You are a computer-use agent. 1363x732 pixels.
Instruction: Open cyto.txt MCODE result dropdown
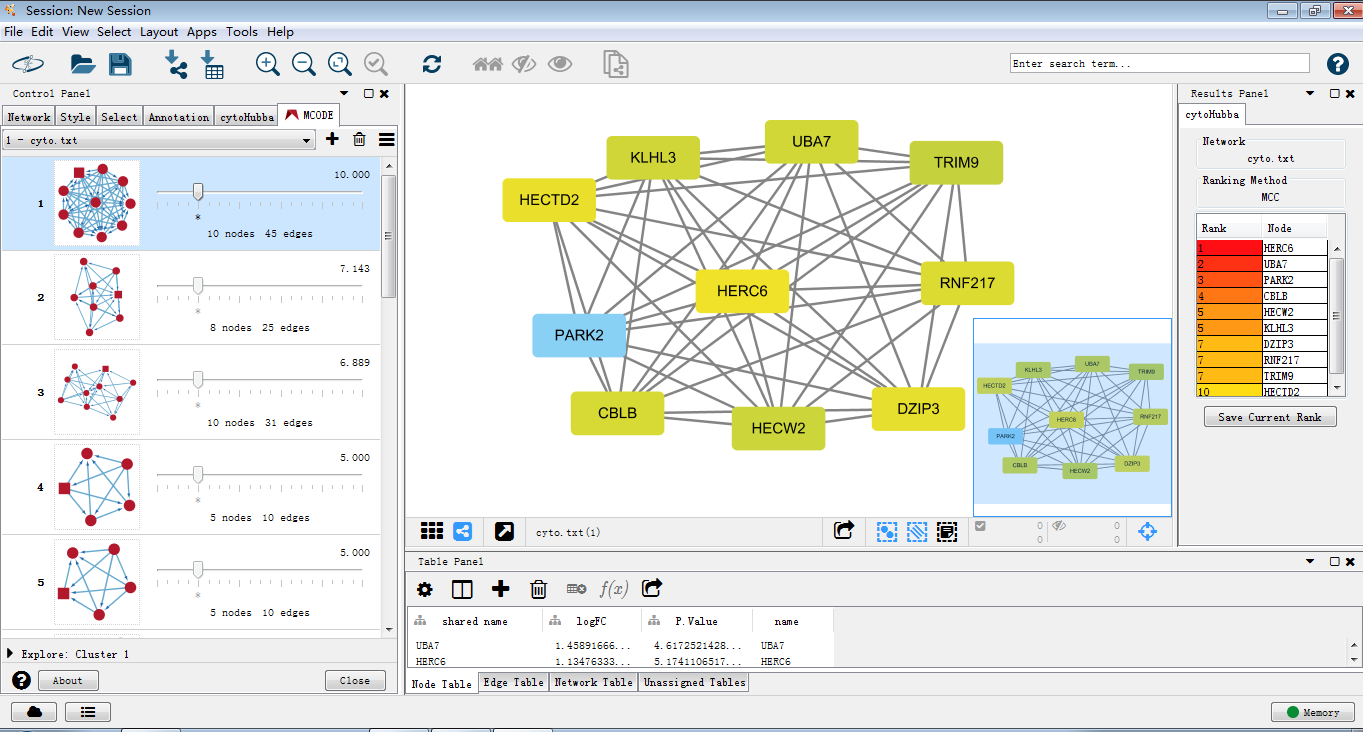tap(159, 141)
